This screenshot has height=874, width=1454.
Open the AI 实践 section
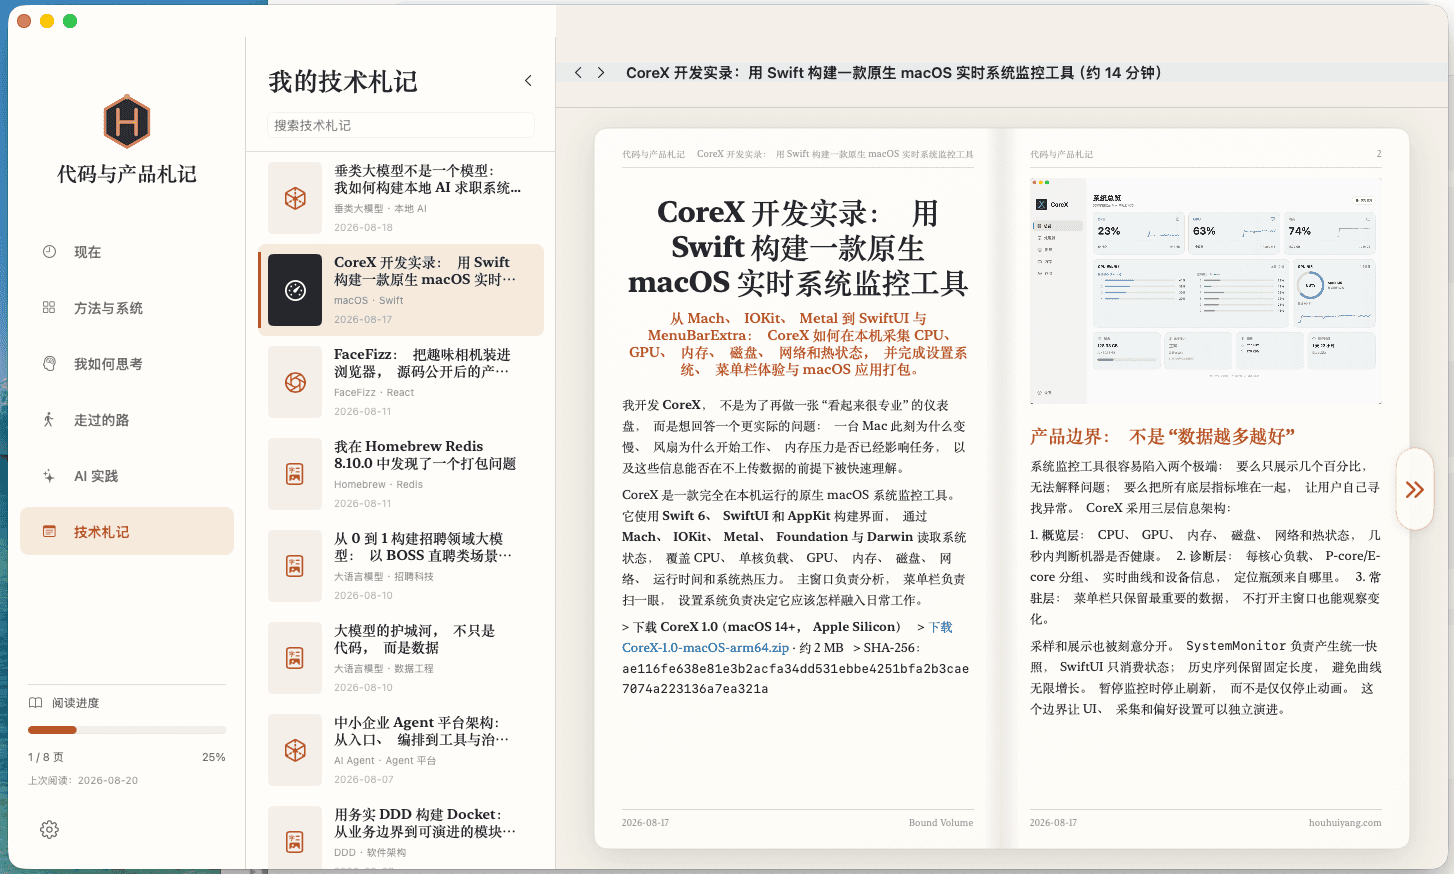(x=127, y=476)
